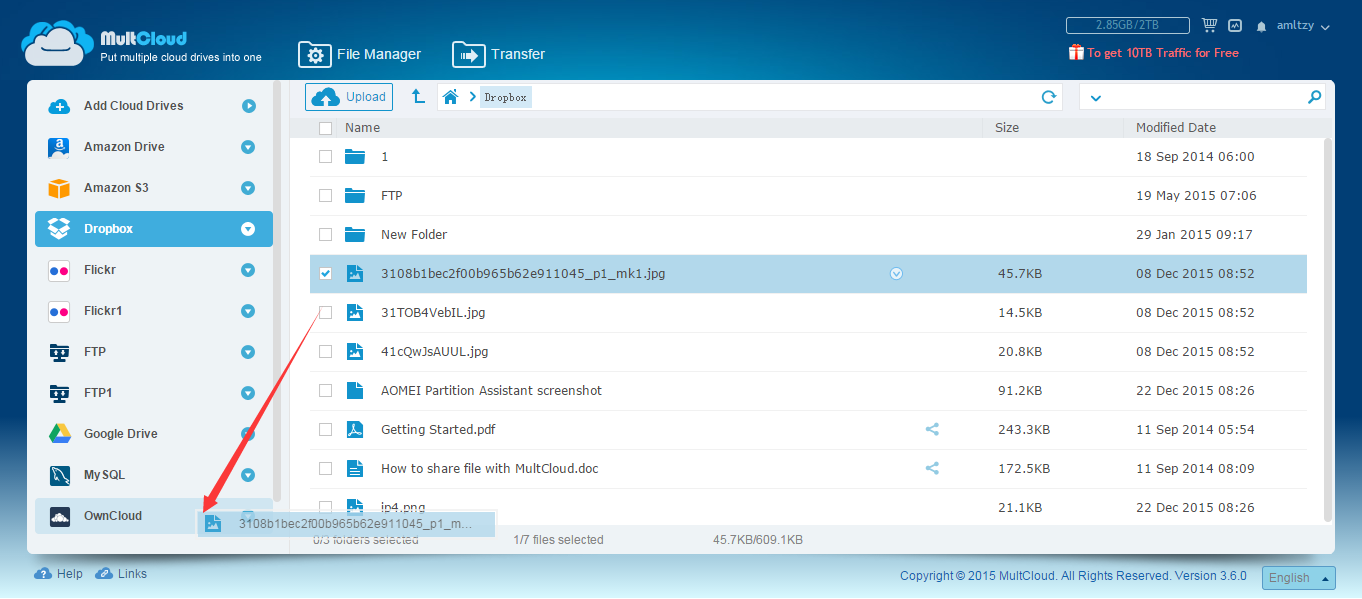Open the FTP folder icon in list
The image size is (1362, 599).
point(355,196)
